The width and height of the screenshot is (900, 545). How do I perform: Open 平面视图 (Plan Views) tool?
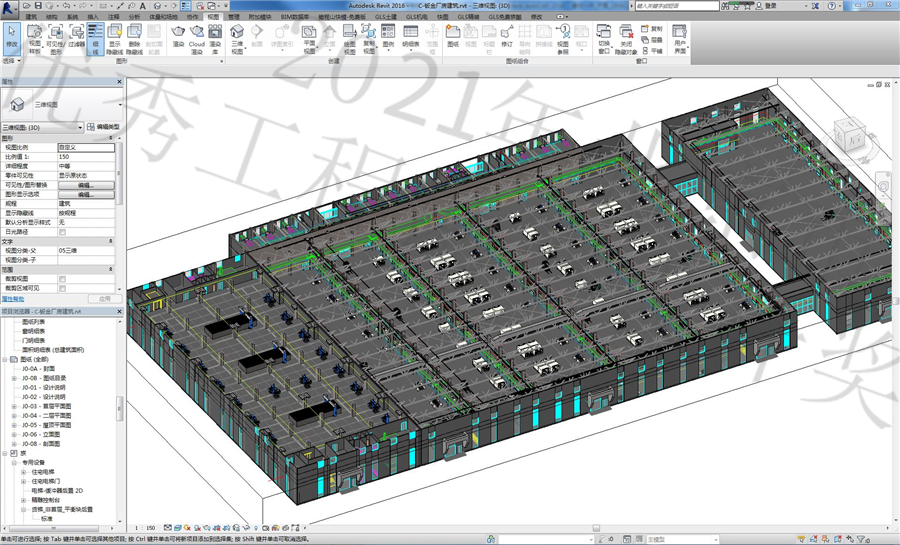pyautogui.click(x=309, y=39)
